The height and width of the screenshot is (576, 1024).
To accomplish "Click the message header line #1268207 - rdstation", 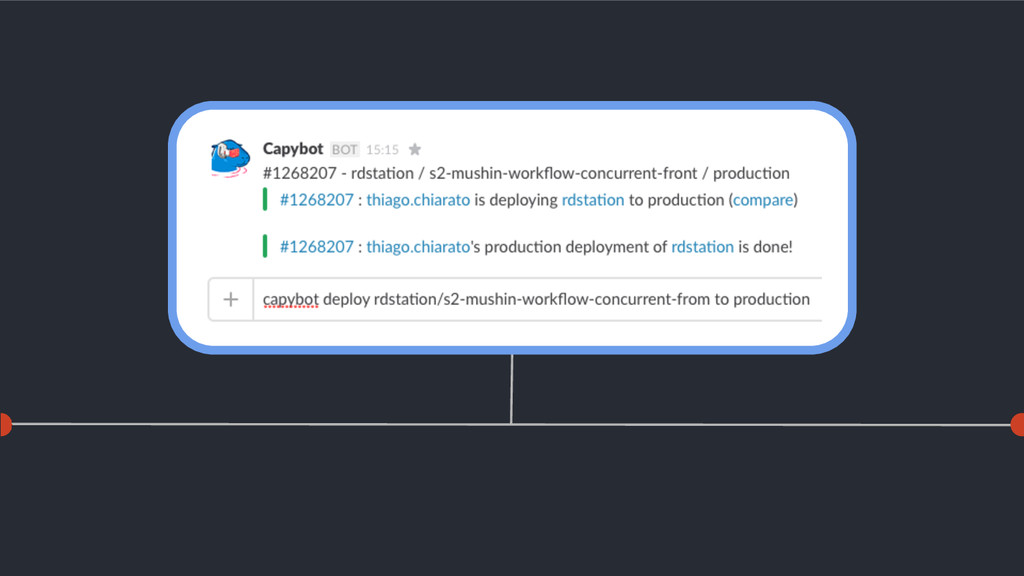I will click(526, 173).
